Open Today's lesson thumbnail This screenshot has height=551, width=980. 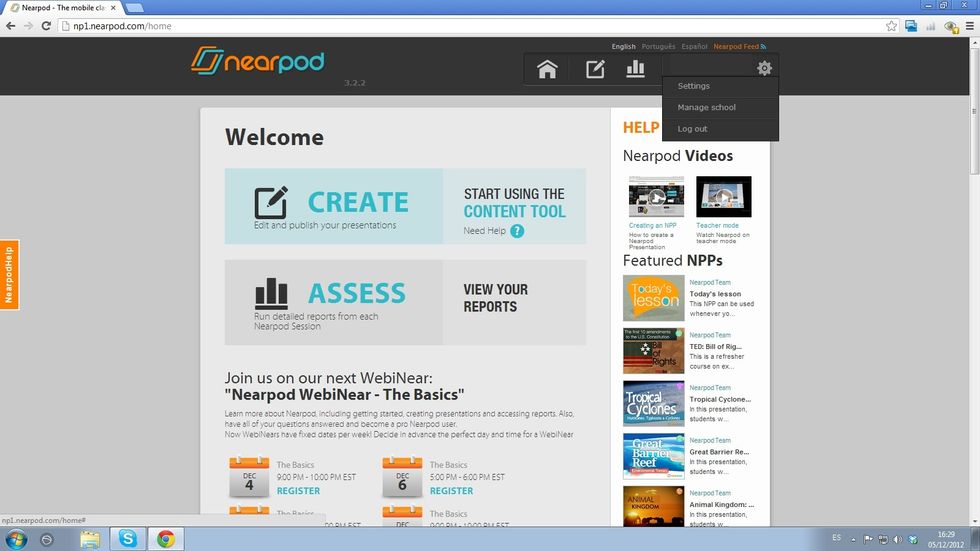click(654, 298)
